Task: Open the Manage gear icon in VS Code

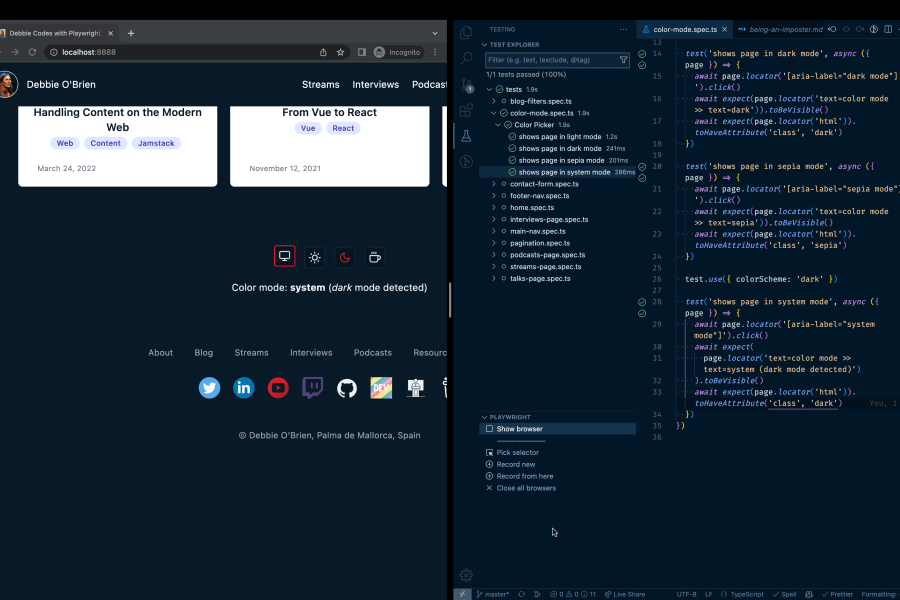Action: [466, 575]
